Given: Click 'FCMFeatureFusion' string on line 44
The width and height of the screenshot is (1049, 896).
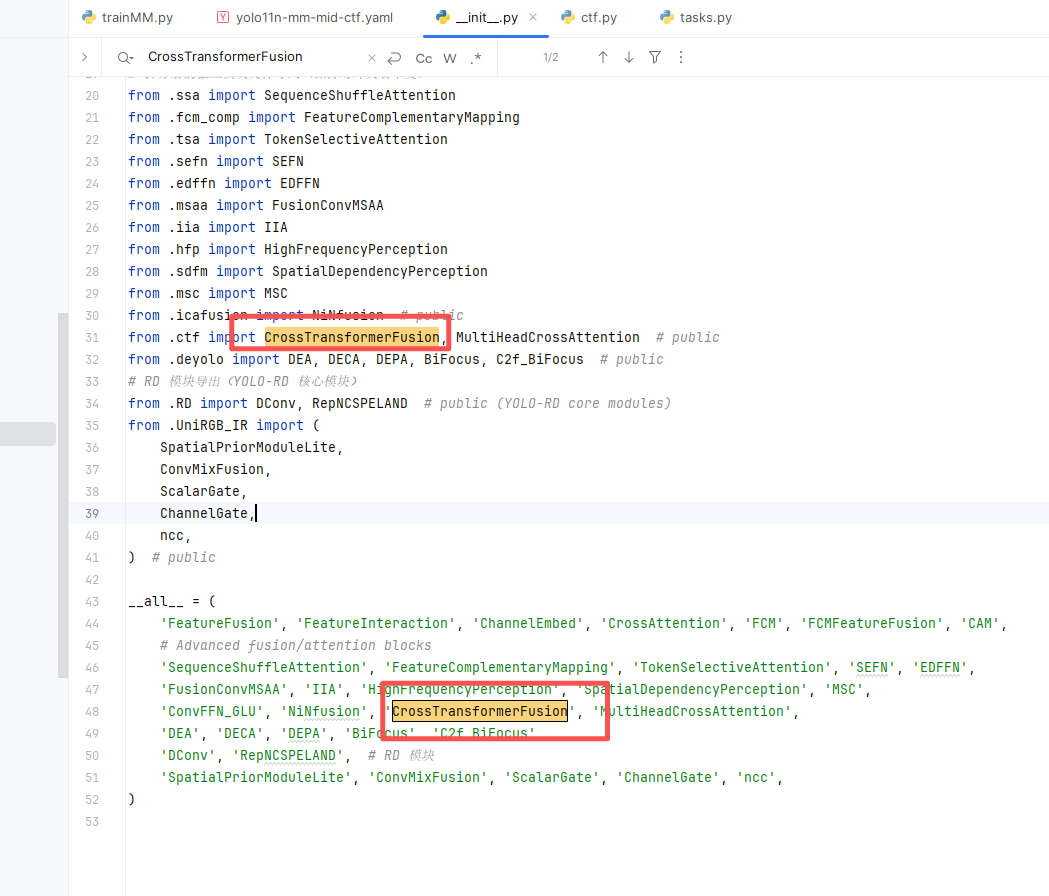Looking at the screenshot, I should click(x=872, y=624).
